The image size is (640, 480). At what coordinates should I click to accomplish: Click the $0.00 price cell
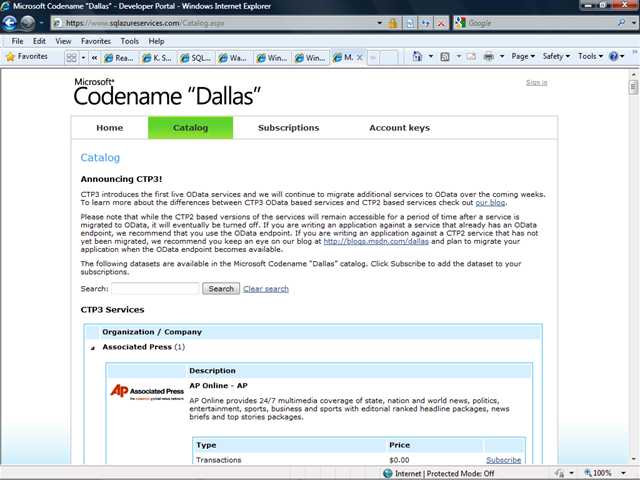(399, 460)
